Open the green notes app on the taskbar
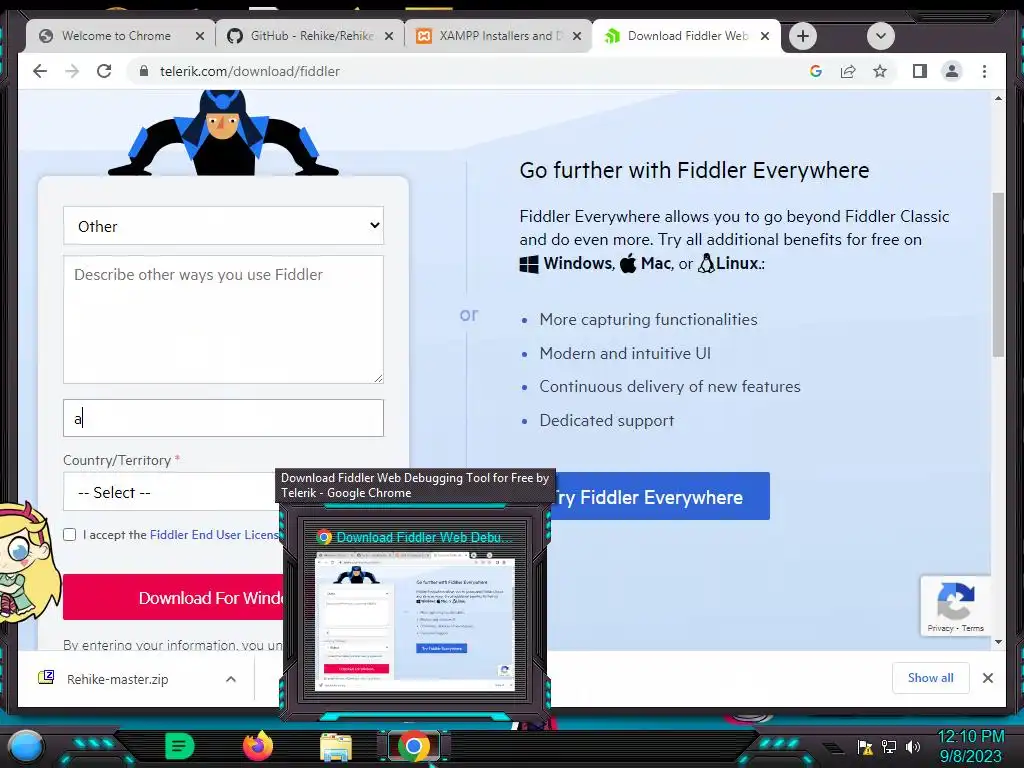The width and height of the screenshot is (1024, 768). click(179, 746)
